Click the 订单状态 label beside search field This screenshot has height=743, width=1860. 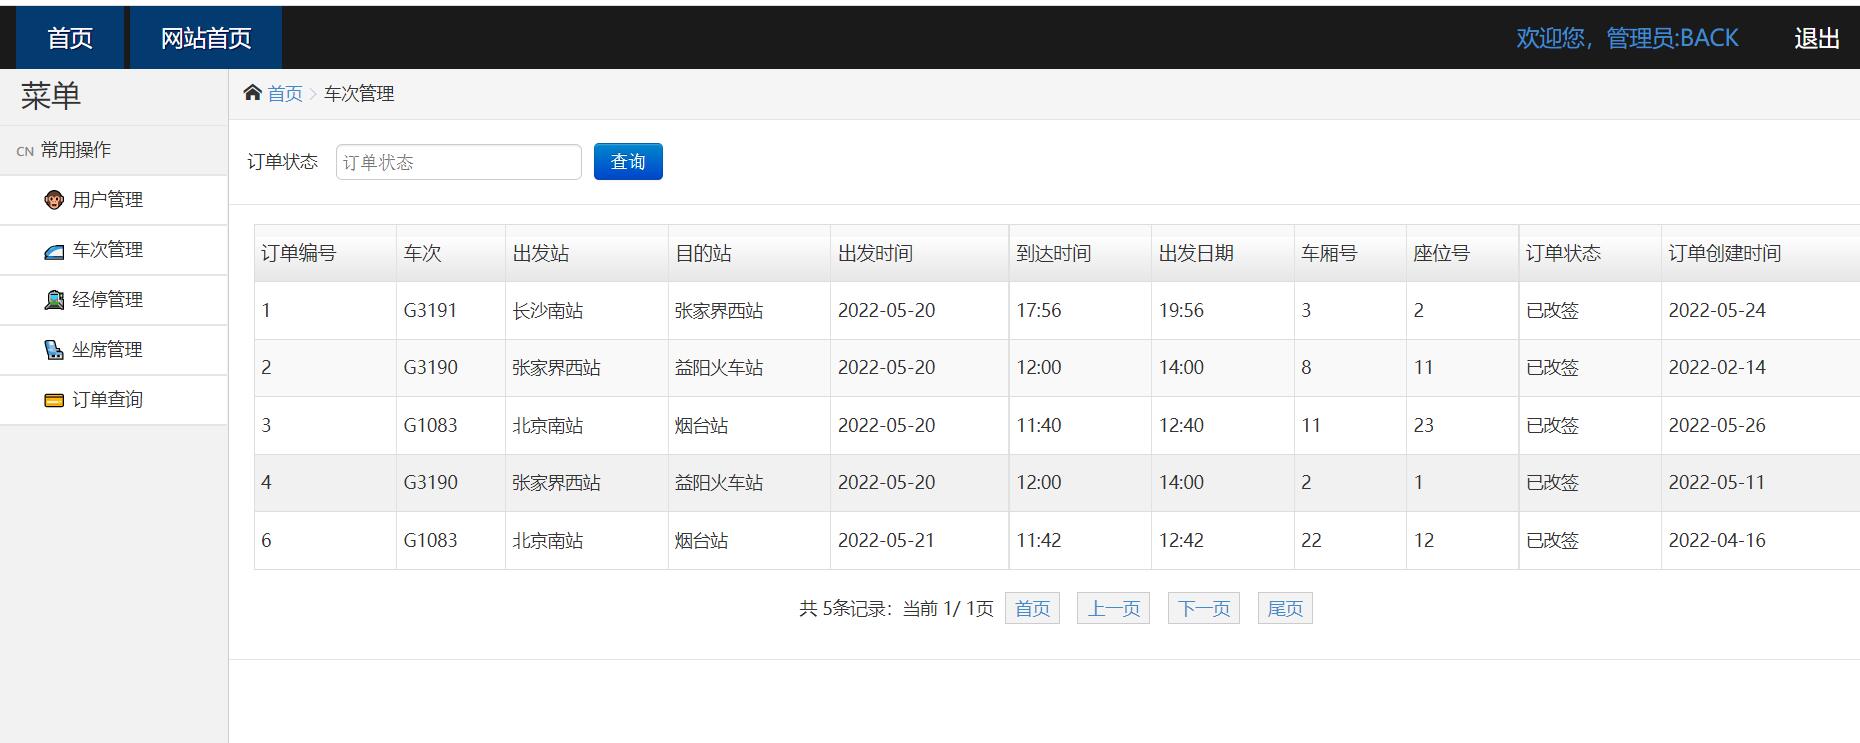(x=282, y=162)
